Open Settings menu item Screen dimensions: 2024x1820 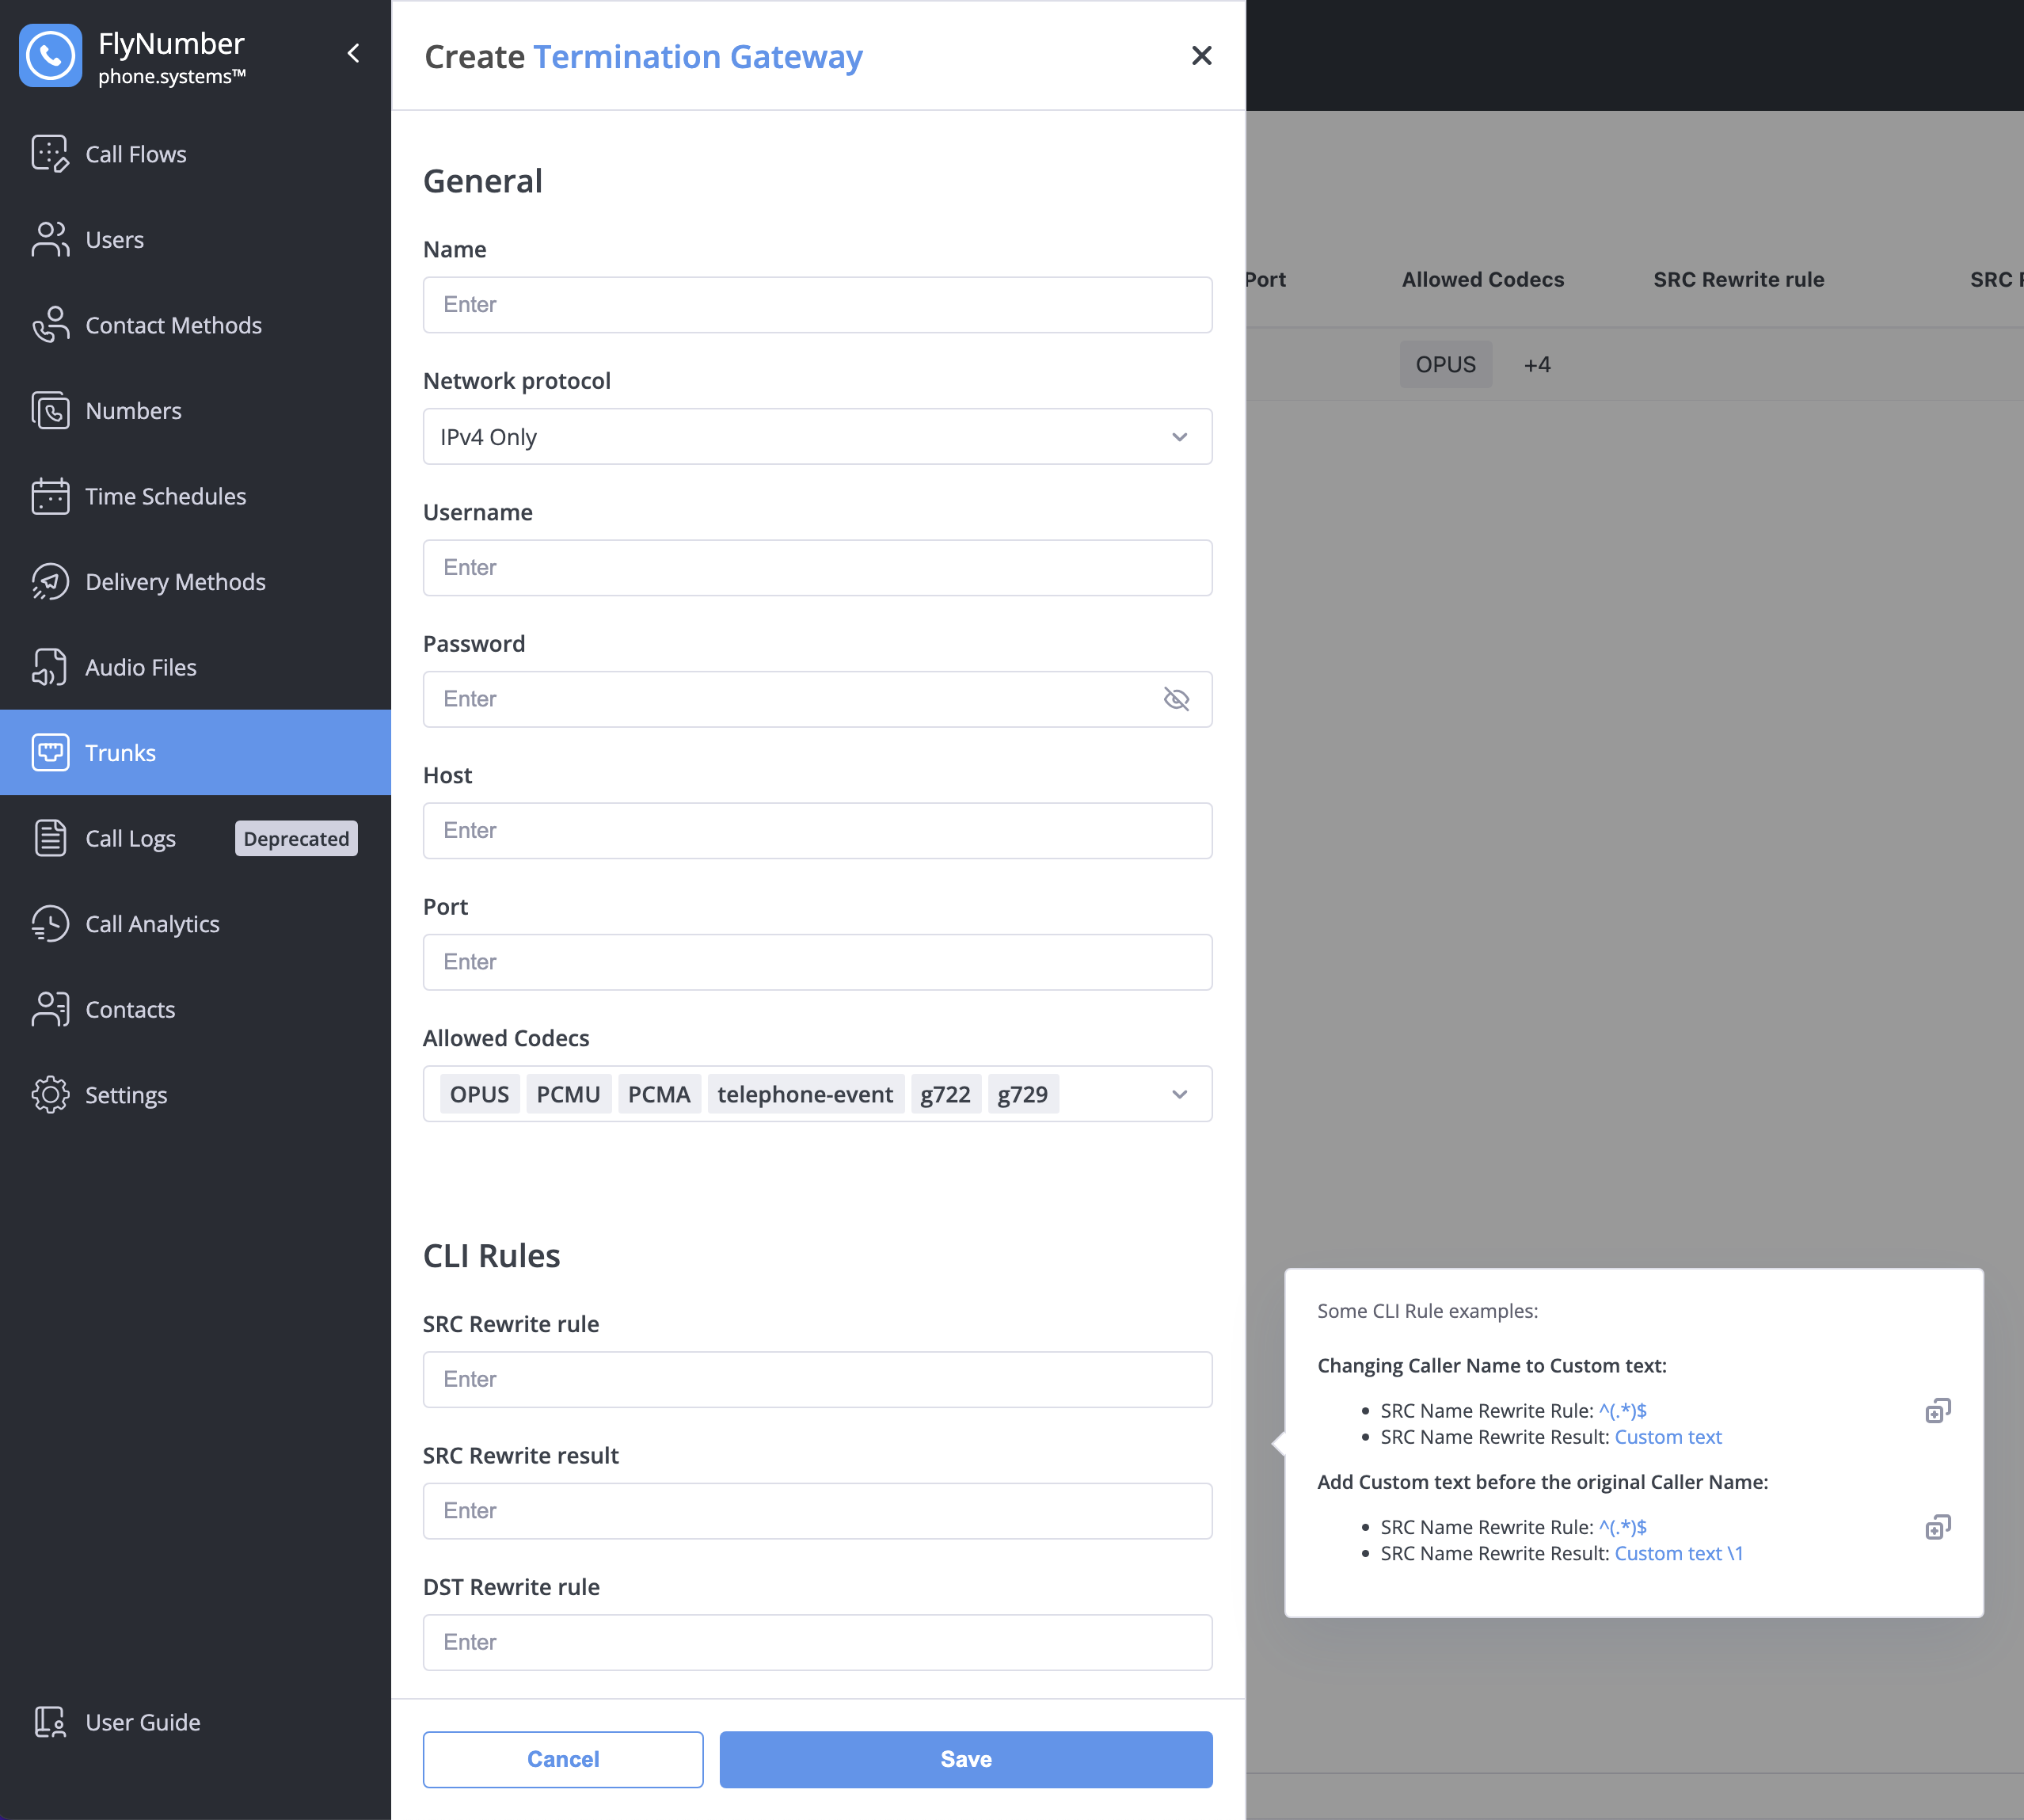[195, 1095]
